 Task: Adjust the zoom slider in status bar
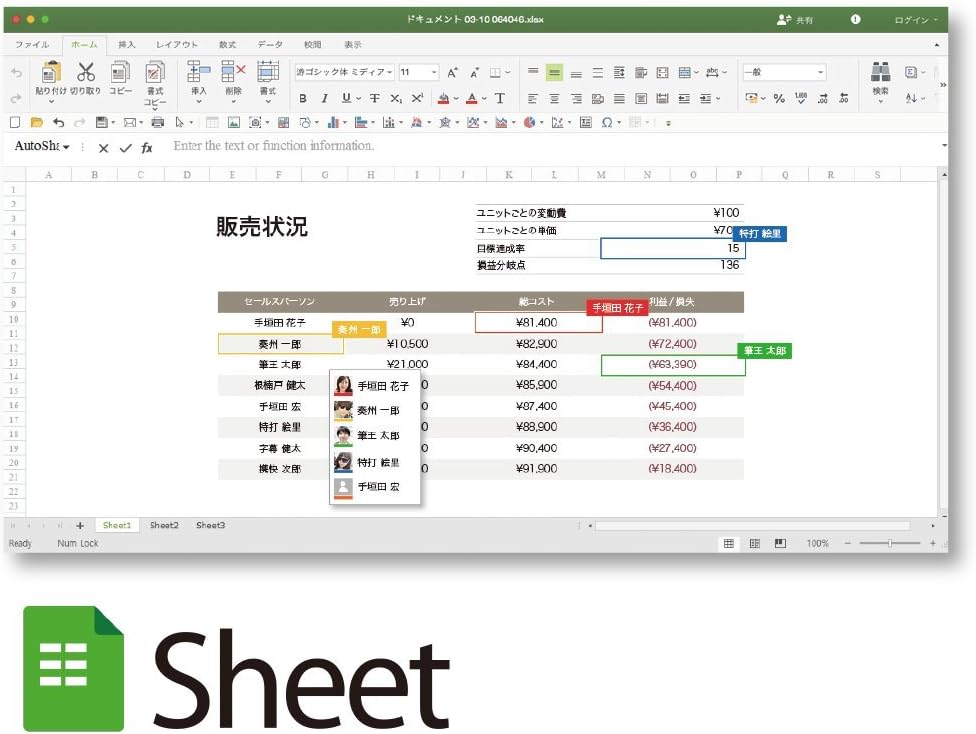click(x=890, y=543)
